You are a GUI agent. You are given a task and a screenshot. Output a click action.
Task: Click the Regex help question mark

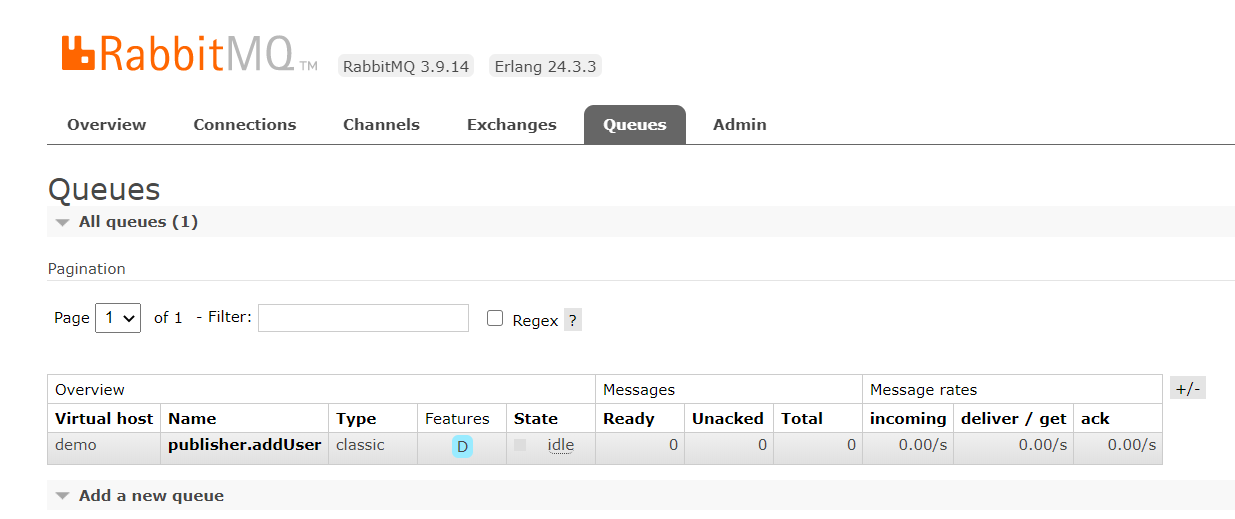572,320
